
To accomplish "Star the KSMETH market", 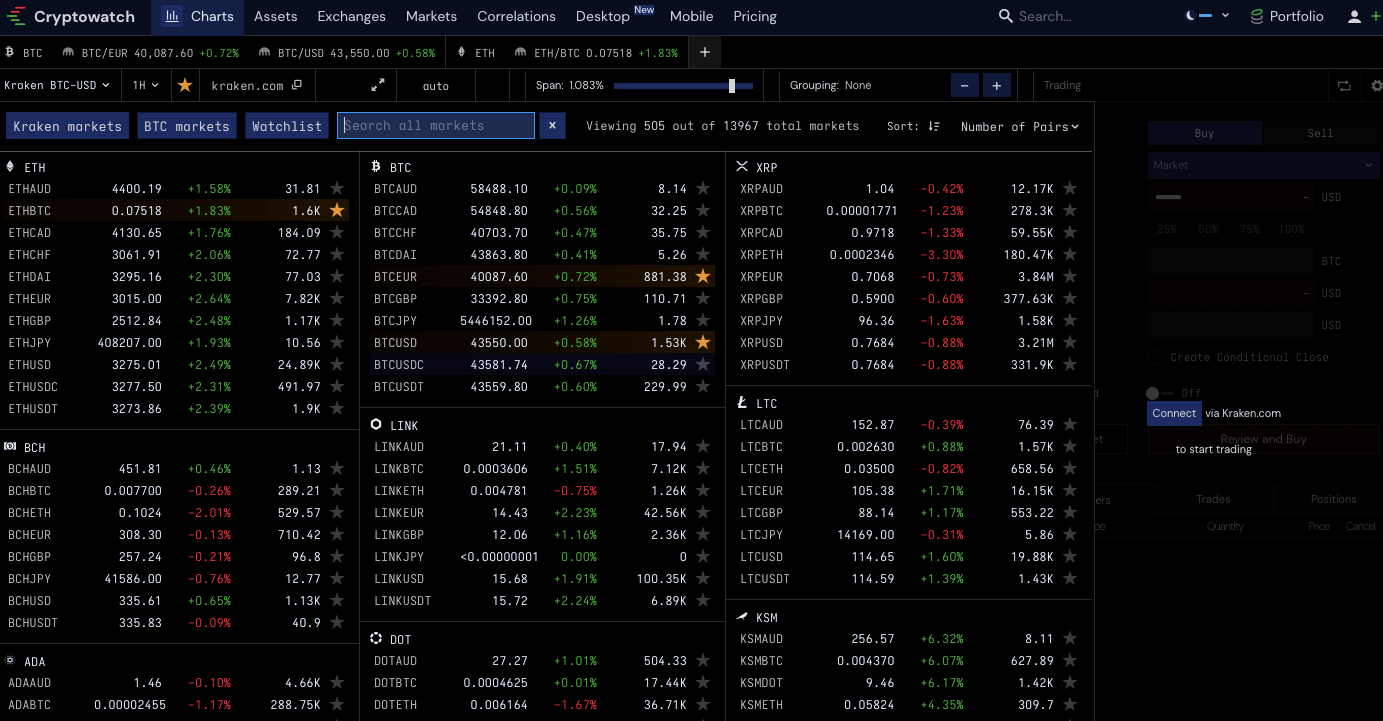I will tap(1070, 704).
